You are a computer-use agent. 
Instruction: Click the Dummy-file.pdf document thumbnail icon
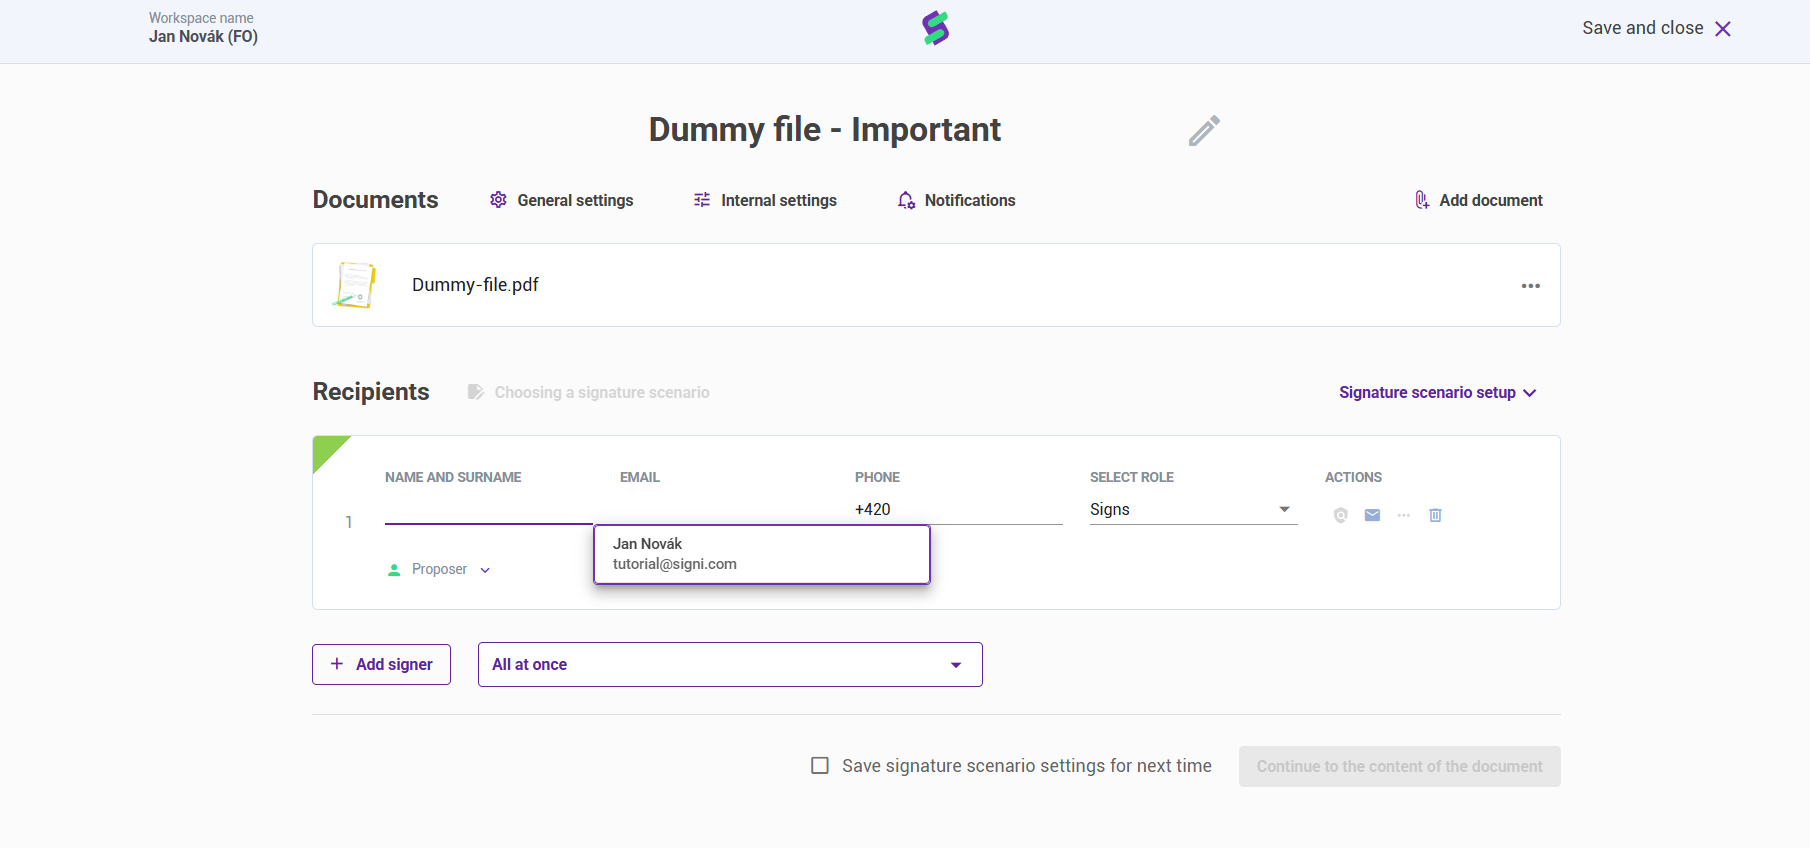[355, 285]
